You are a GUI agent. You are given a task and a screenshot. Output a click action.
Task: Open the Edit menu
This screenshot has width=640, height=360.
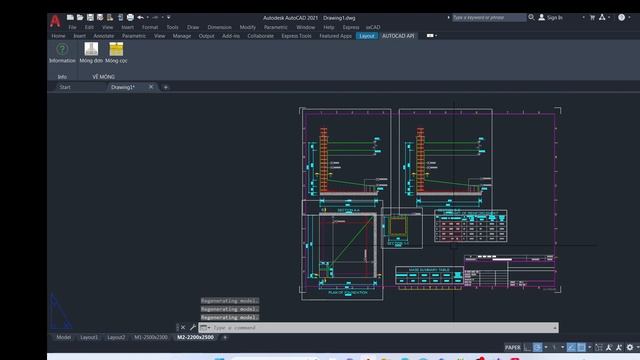coord(89,27)
